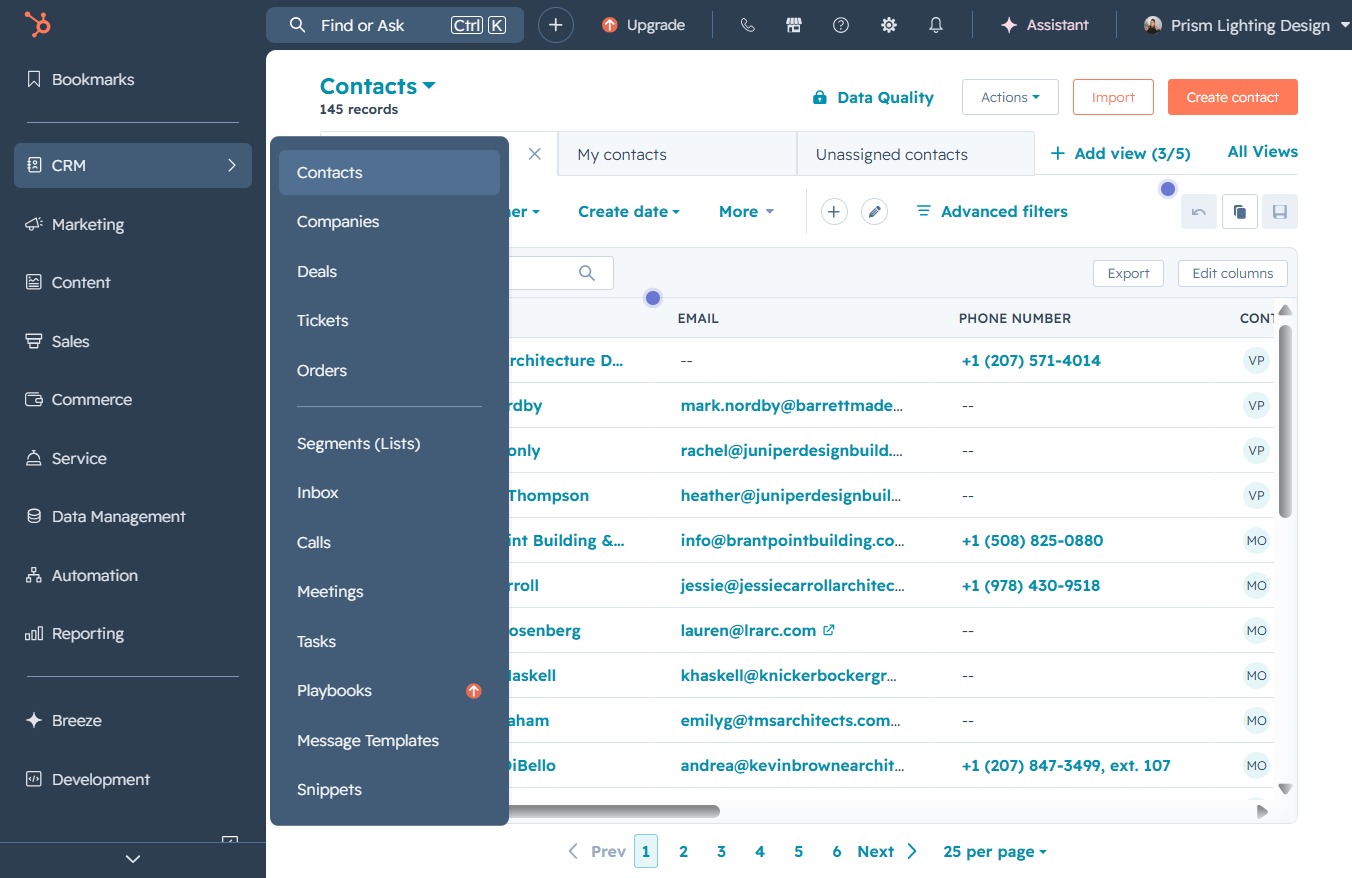Screen dimensions: 1352x878
Task: Select Tickets in CRM flyout menu
Action: point(389,321)
